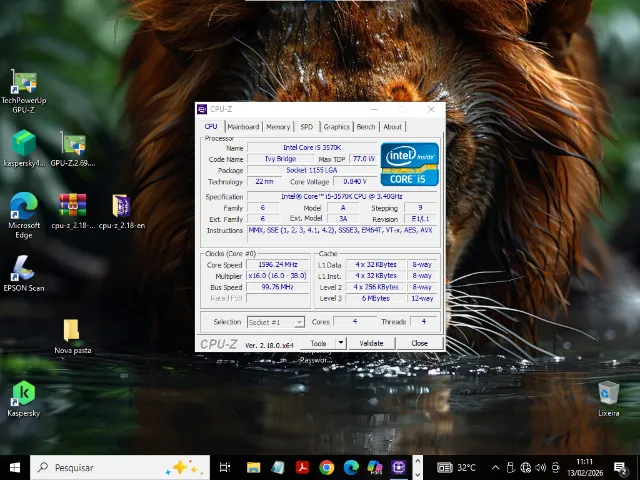Click the Instructions field listing MMX, SSE
Image resolution: width=640 pixels, height=480 pixels.
point(342,234)
